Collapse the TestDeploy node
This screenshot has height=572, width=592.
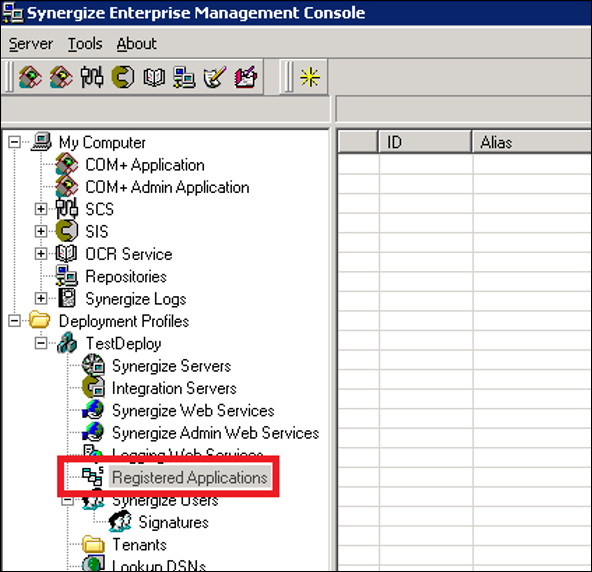pyautogui.click(x=41, y=343)
